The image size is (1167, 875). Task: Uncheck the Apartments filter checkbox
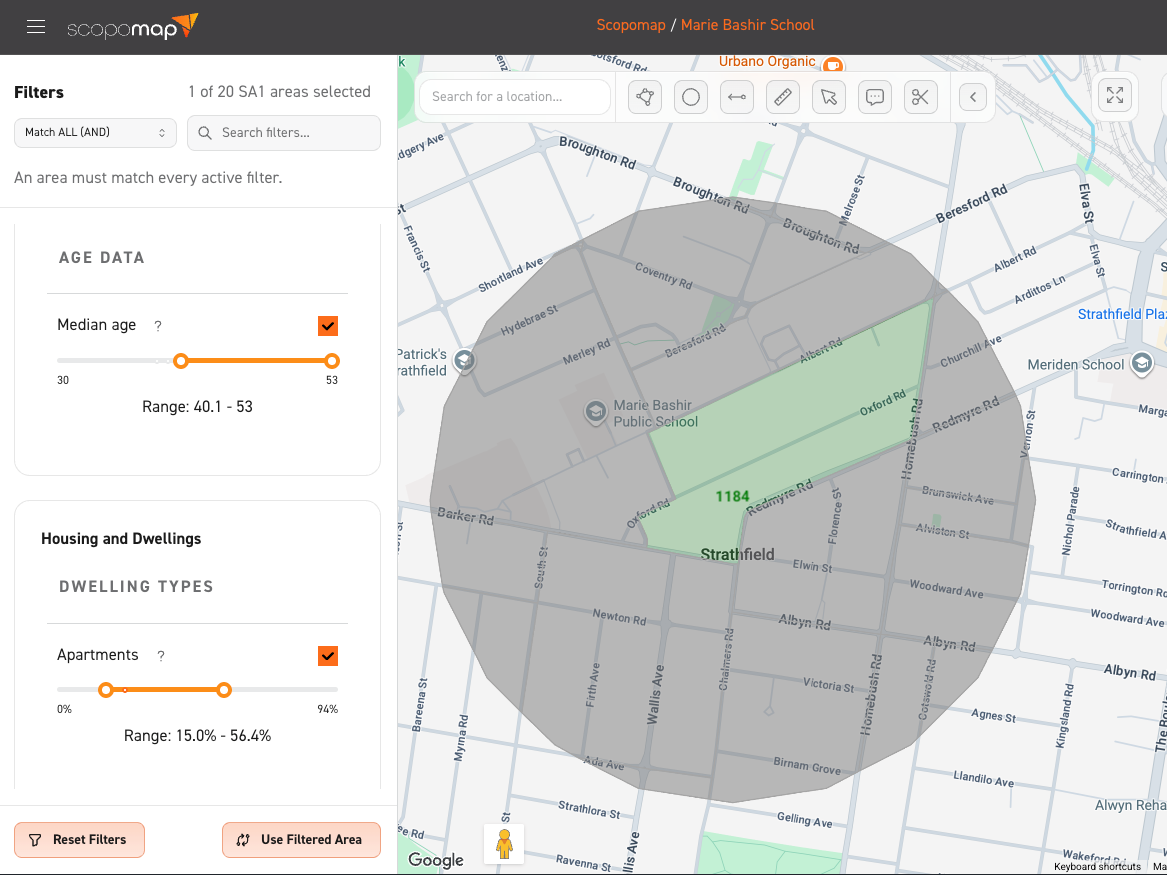[328, 656]
